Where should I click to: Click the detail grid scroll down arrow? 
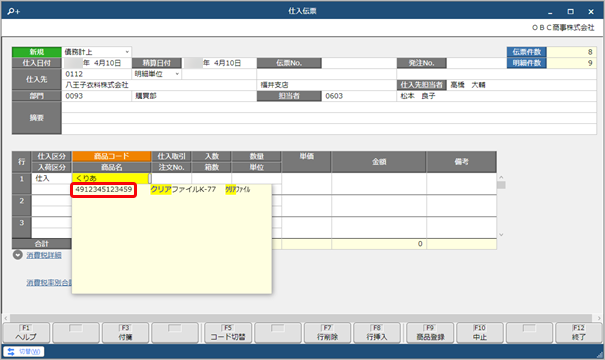point(501,234)
